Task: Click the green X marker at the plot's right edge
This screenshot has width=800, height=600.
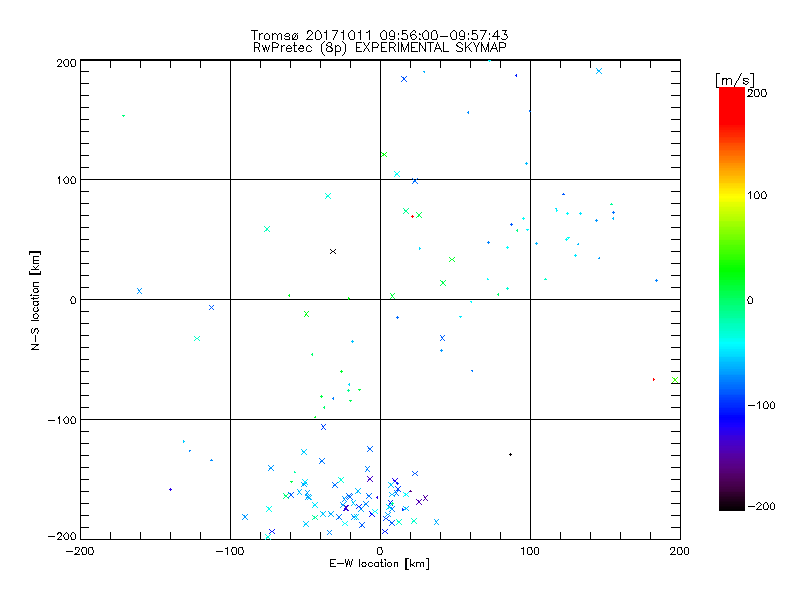Action: click(x=675, y=380)
